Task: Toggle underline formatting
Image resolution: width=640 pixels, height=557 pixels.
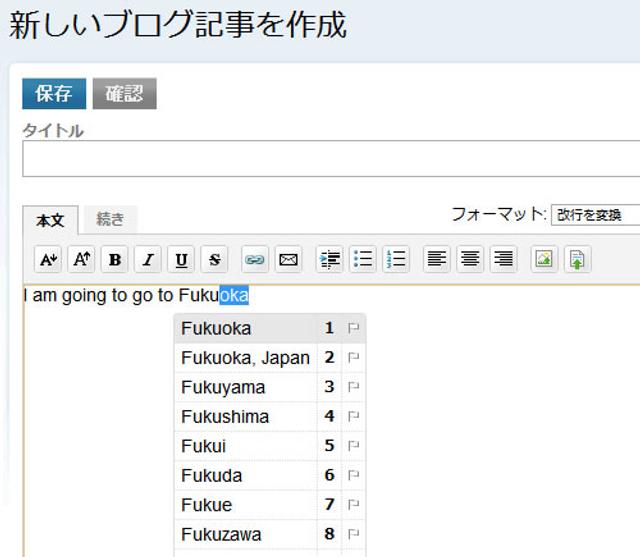Action: tap(181, 259)
